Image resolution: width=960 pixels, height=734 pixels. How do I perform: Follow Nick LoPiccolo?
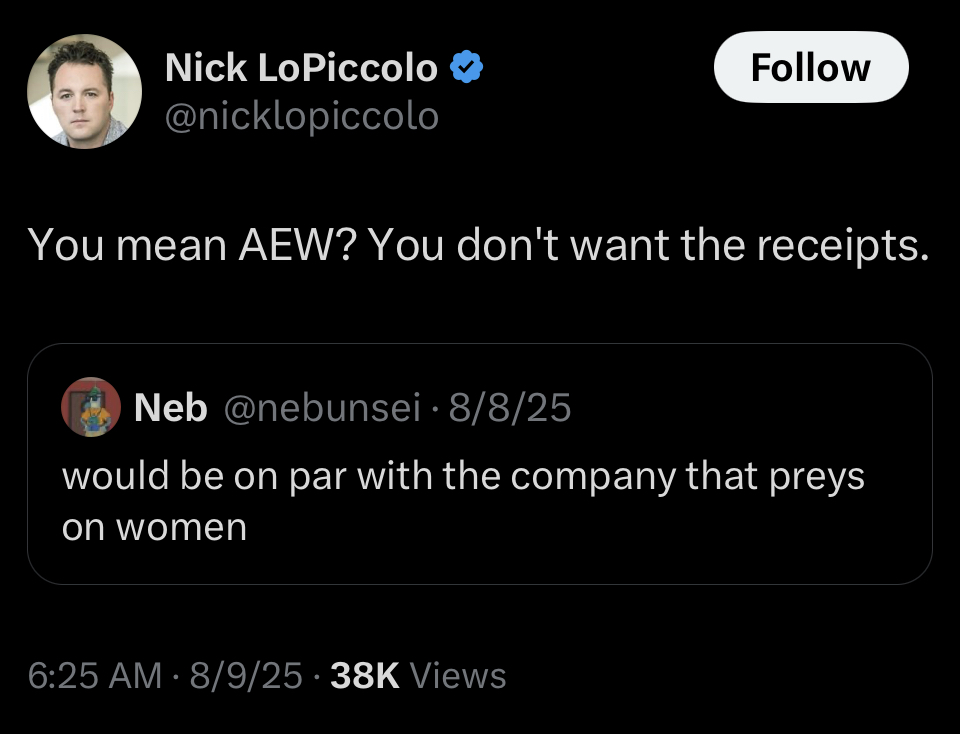click(810, 67)
